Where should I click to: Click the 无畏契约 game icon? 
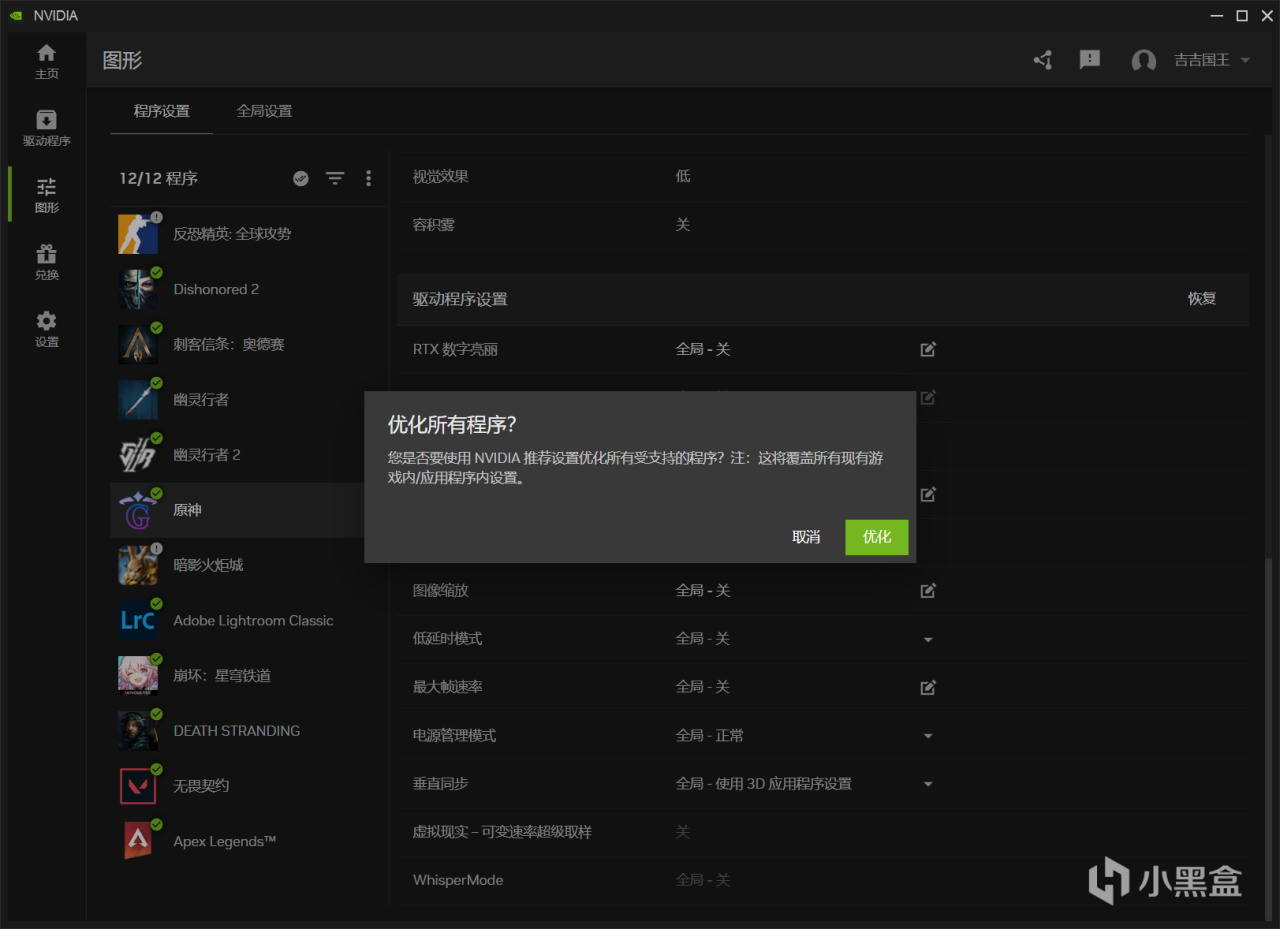click(x=137, y=786)
